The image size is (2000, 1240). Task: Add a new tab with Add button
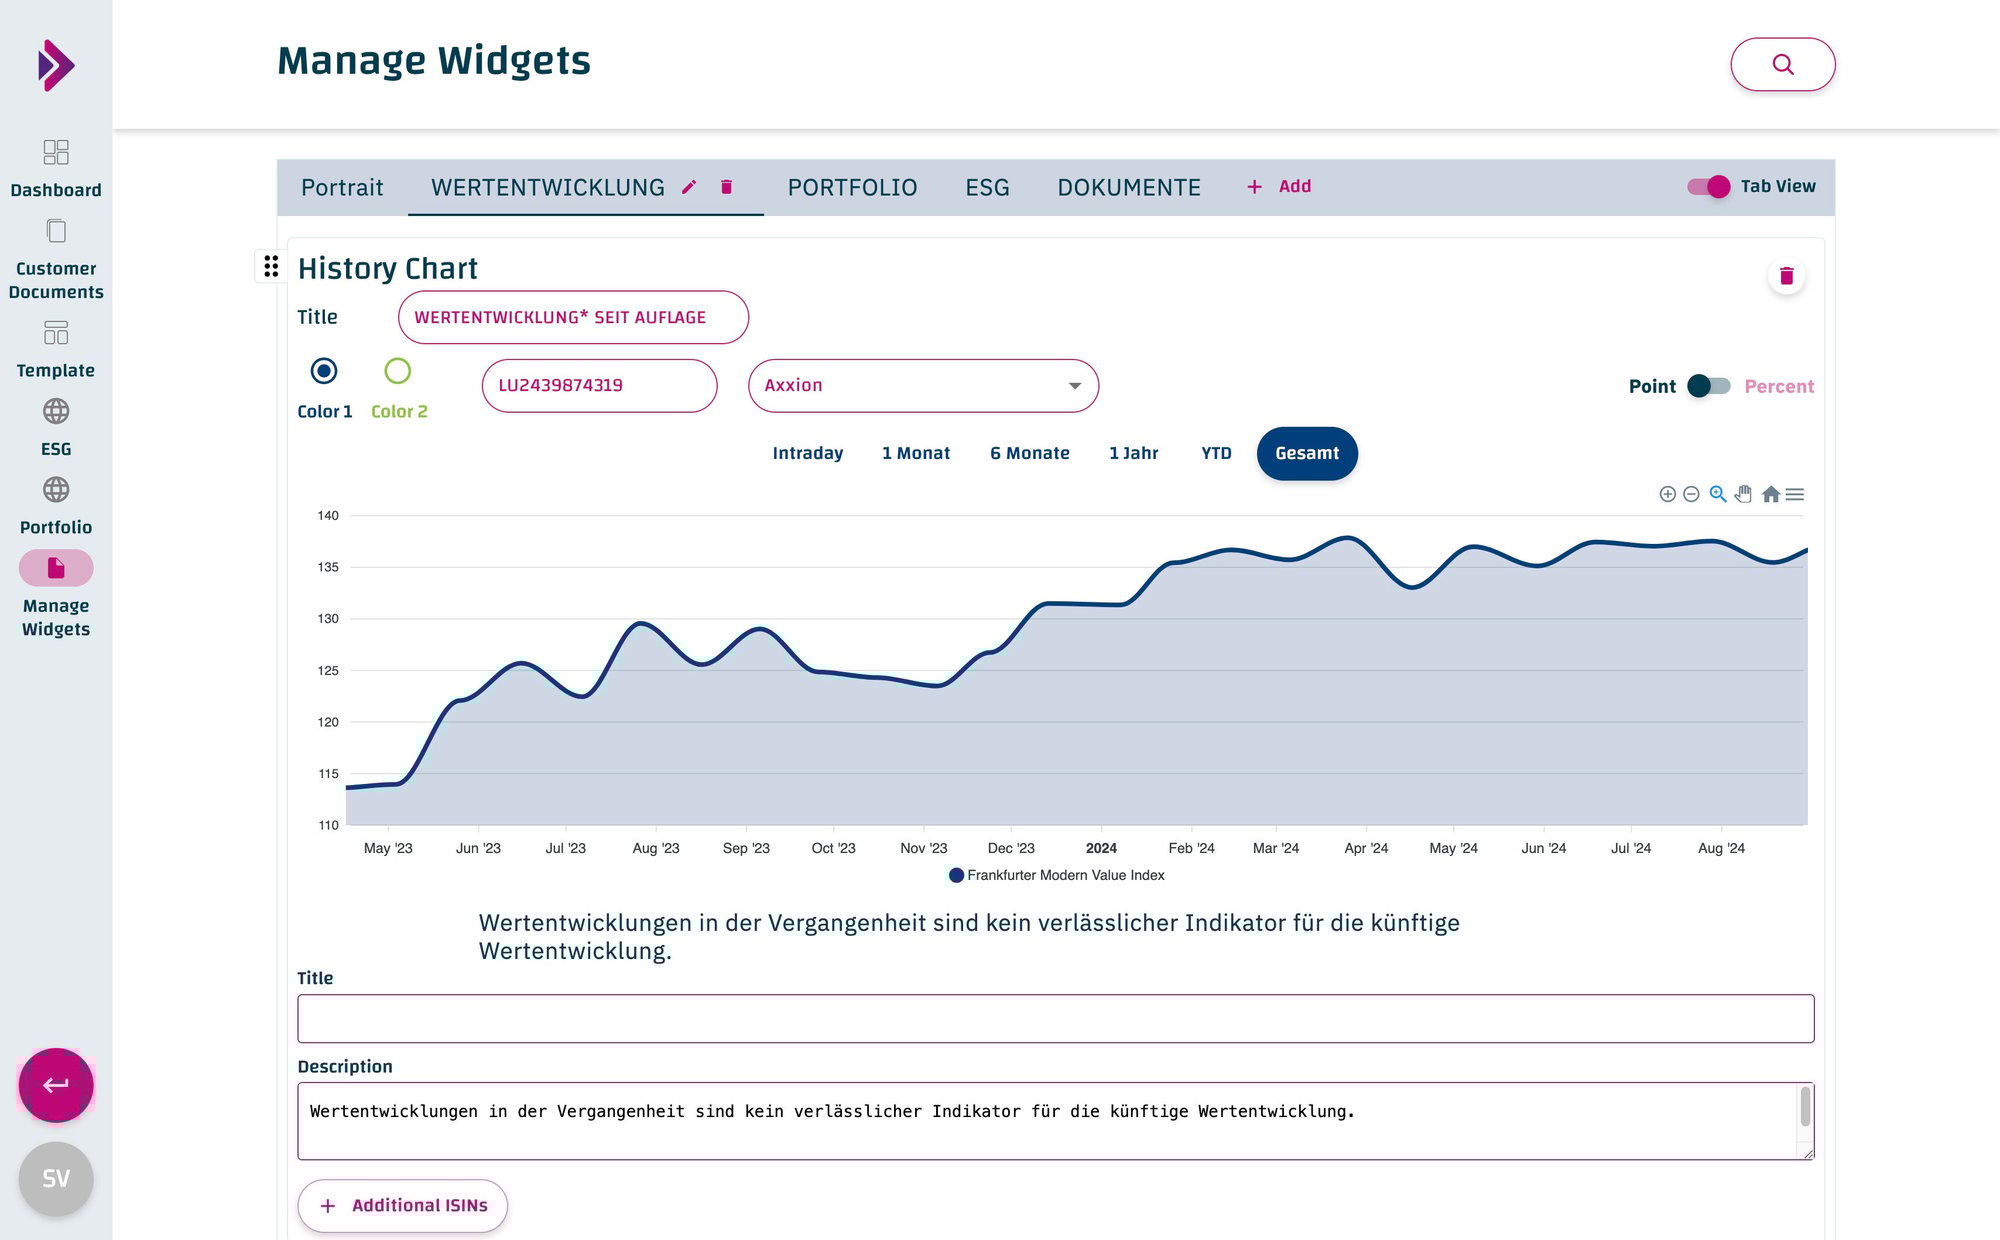click(1279, 186)
